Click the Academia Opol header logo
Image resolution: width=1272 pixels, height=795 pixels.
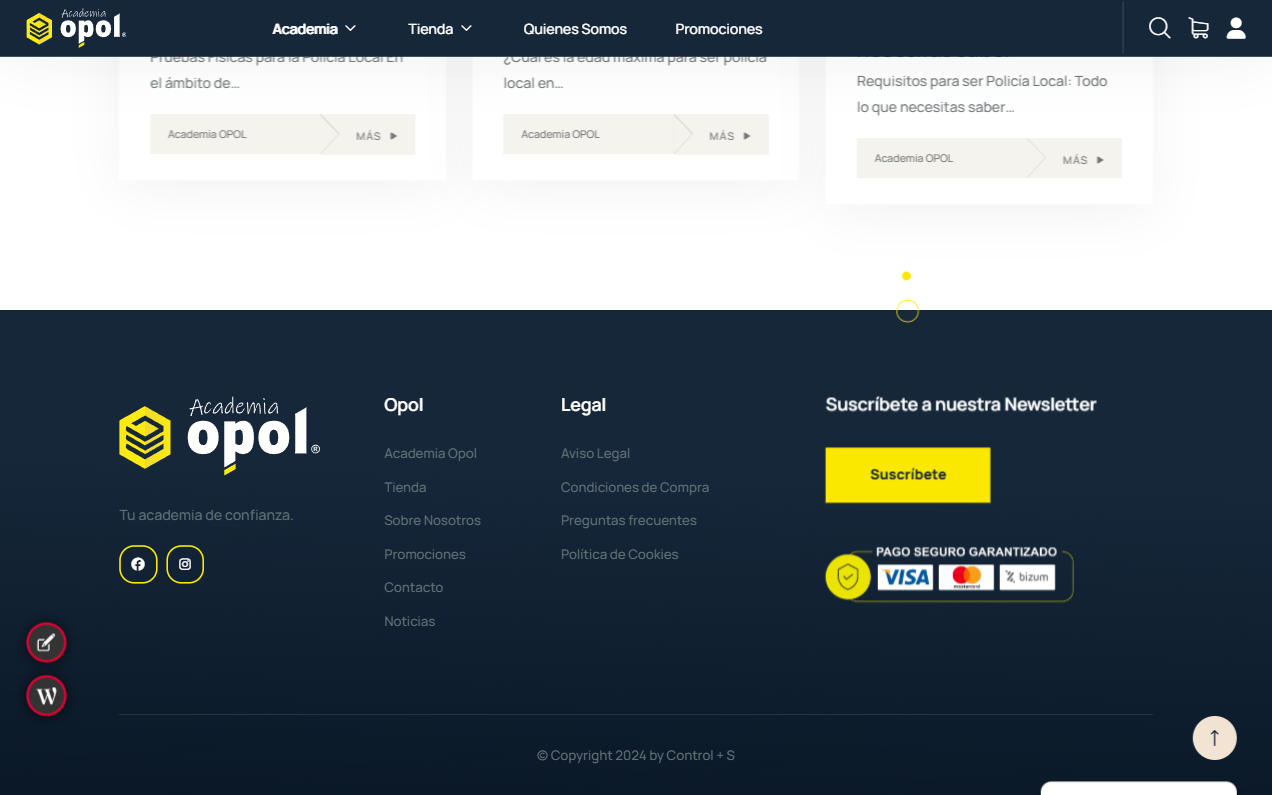[x=76, y=28]
